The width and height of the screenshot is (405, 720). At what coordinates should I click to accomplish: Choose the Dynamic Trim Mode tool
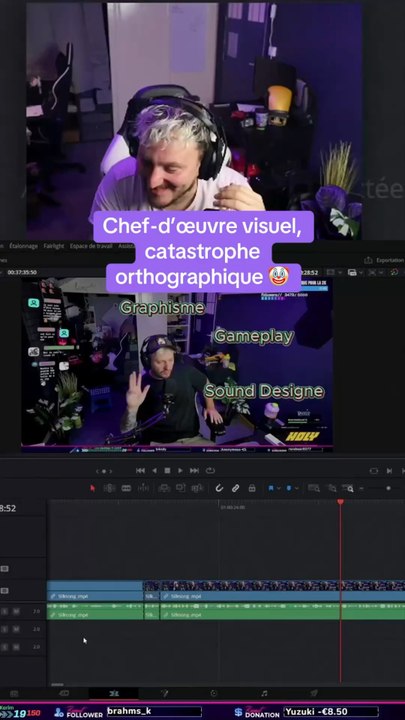126,488
